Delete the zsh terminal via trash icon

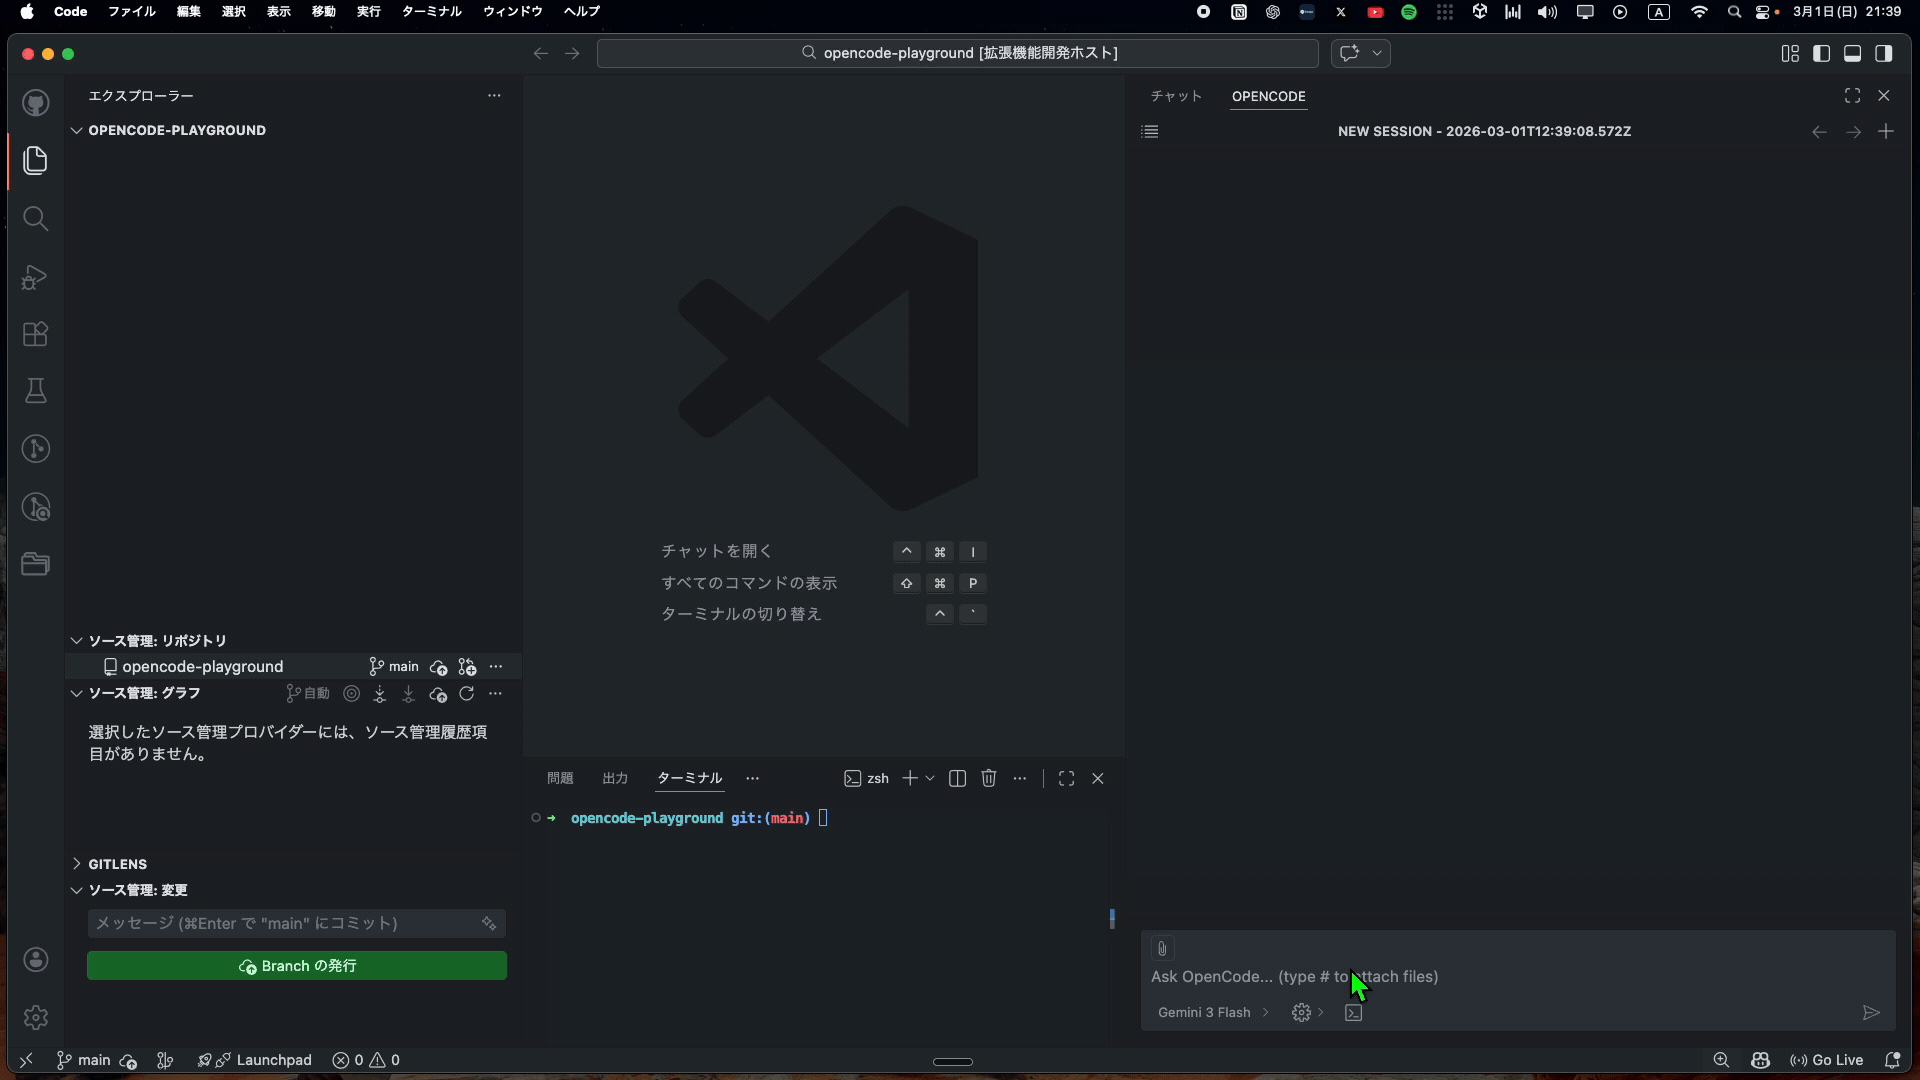click(989, 778)
